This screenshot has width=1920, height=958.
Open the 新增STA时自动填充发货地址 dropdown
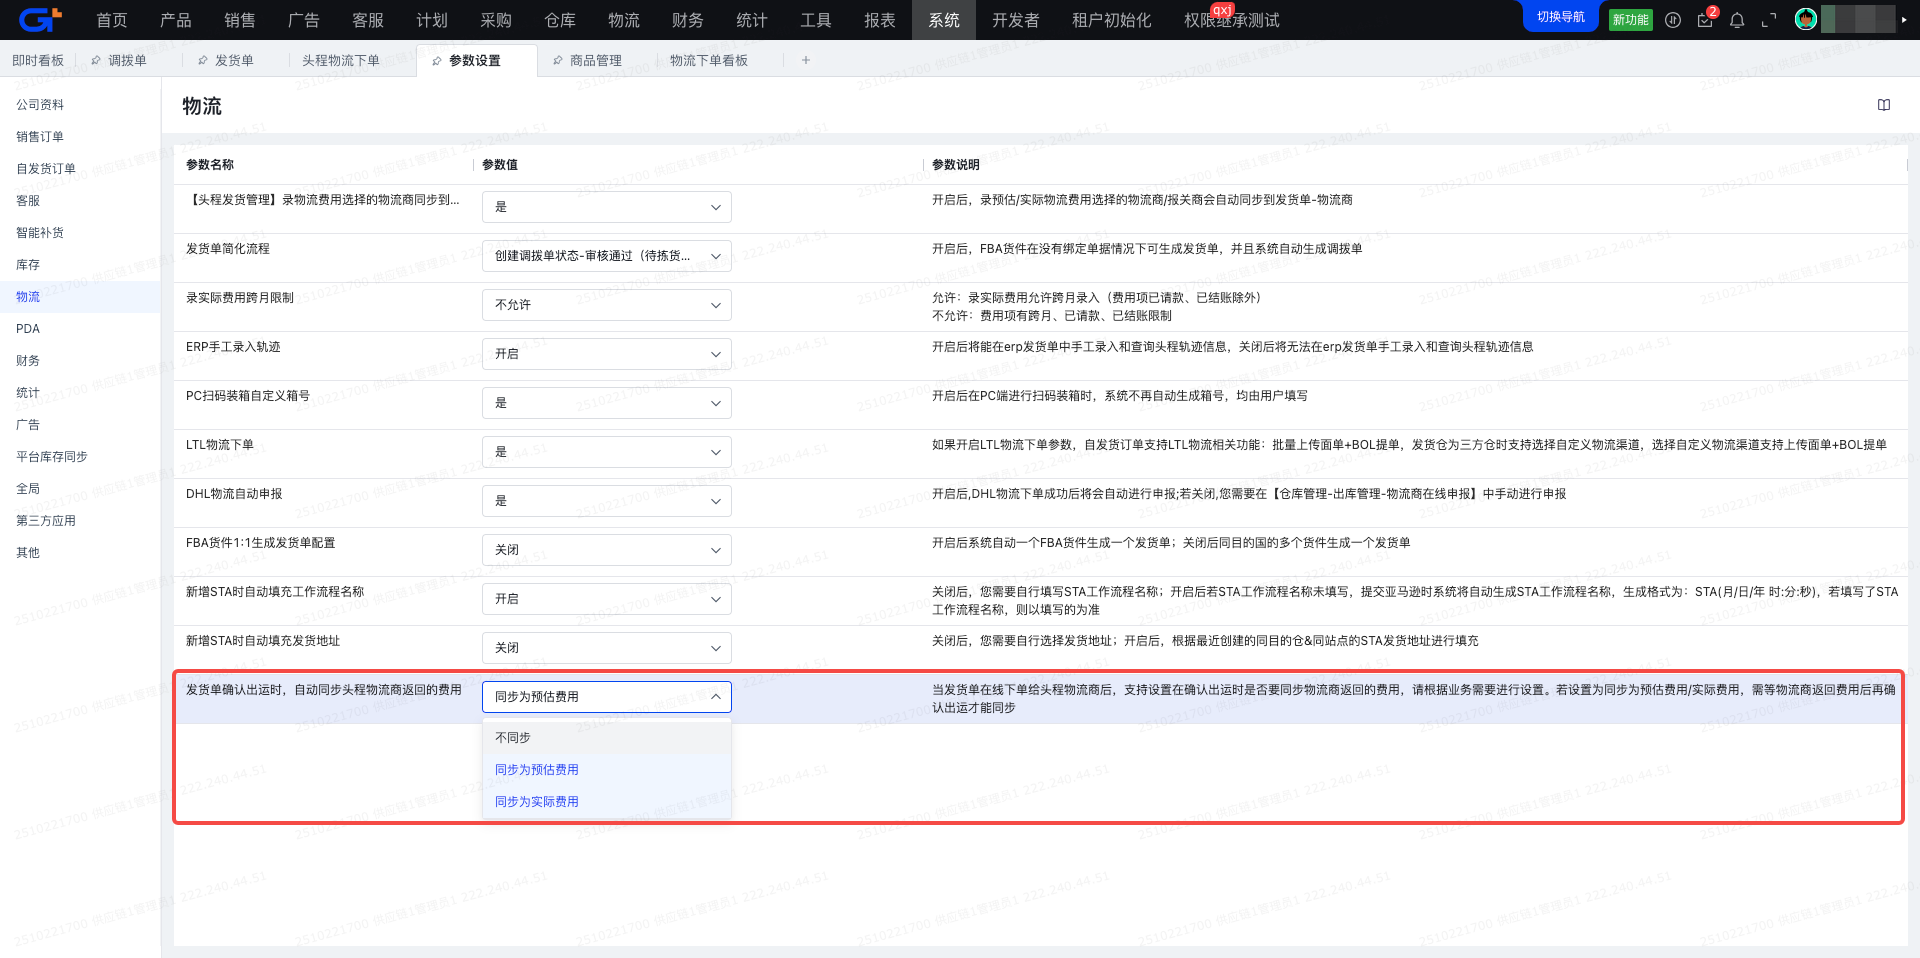(x=607, y=648)
